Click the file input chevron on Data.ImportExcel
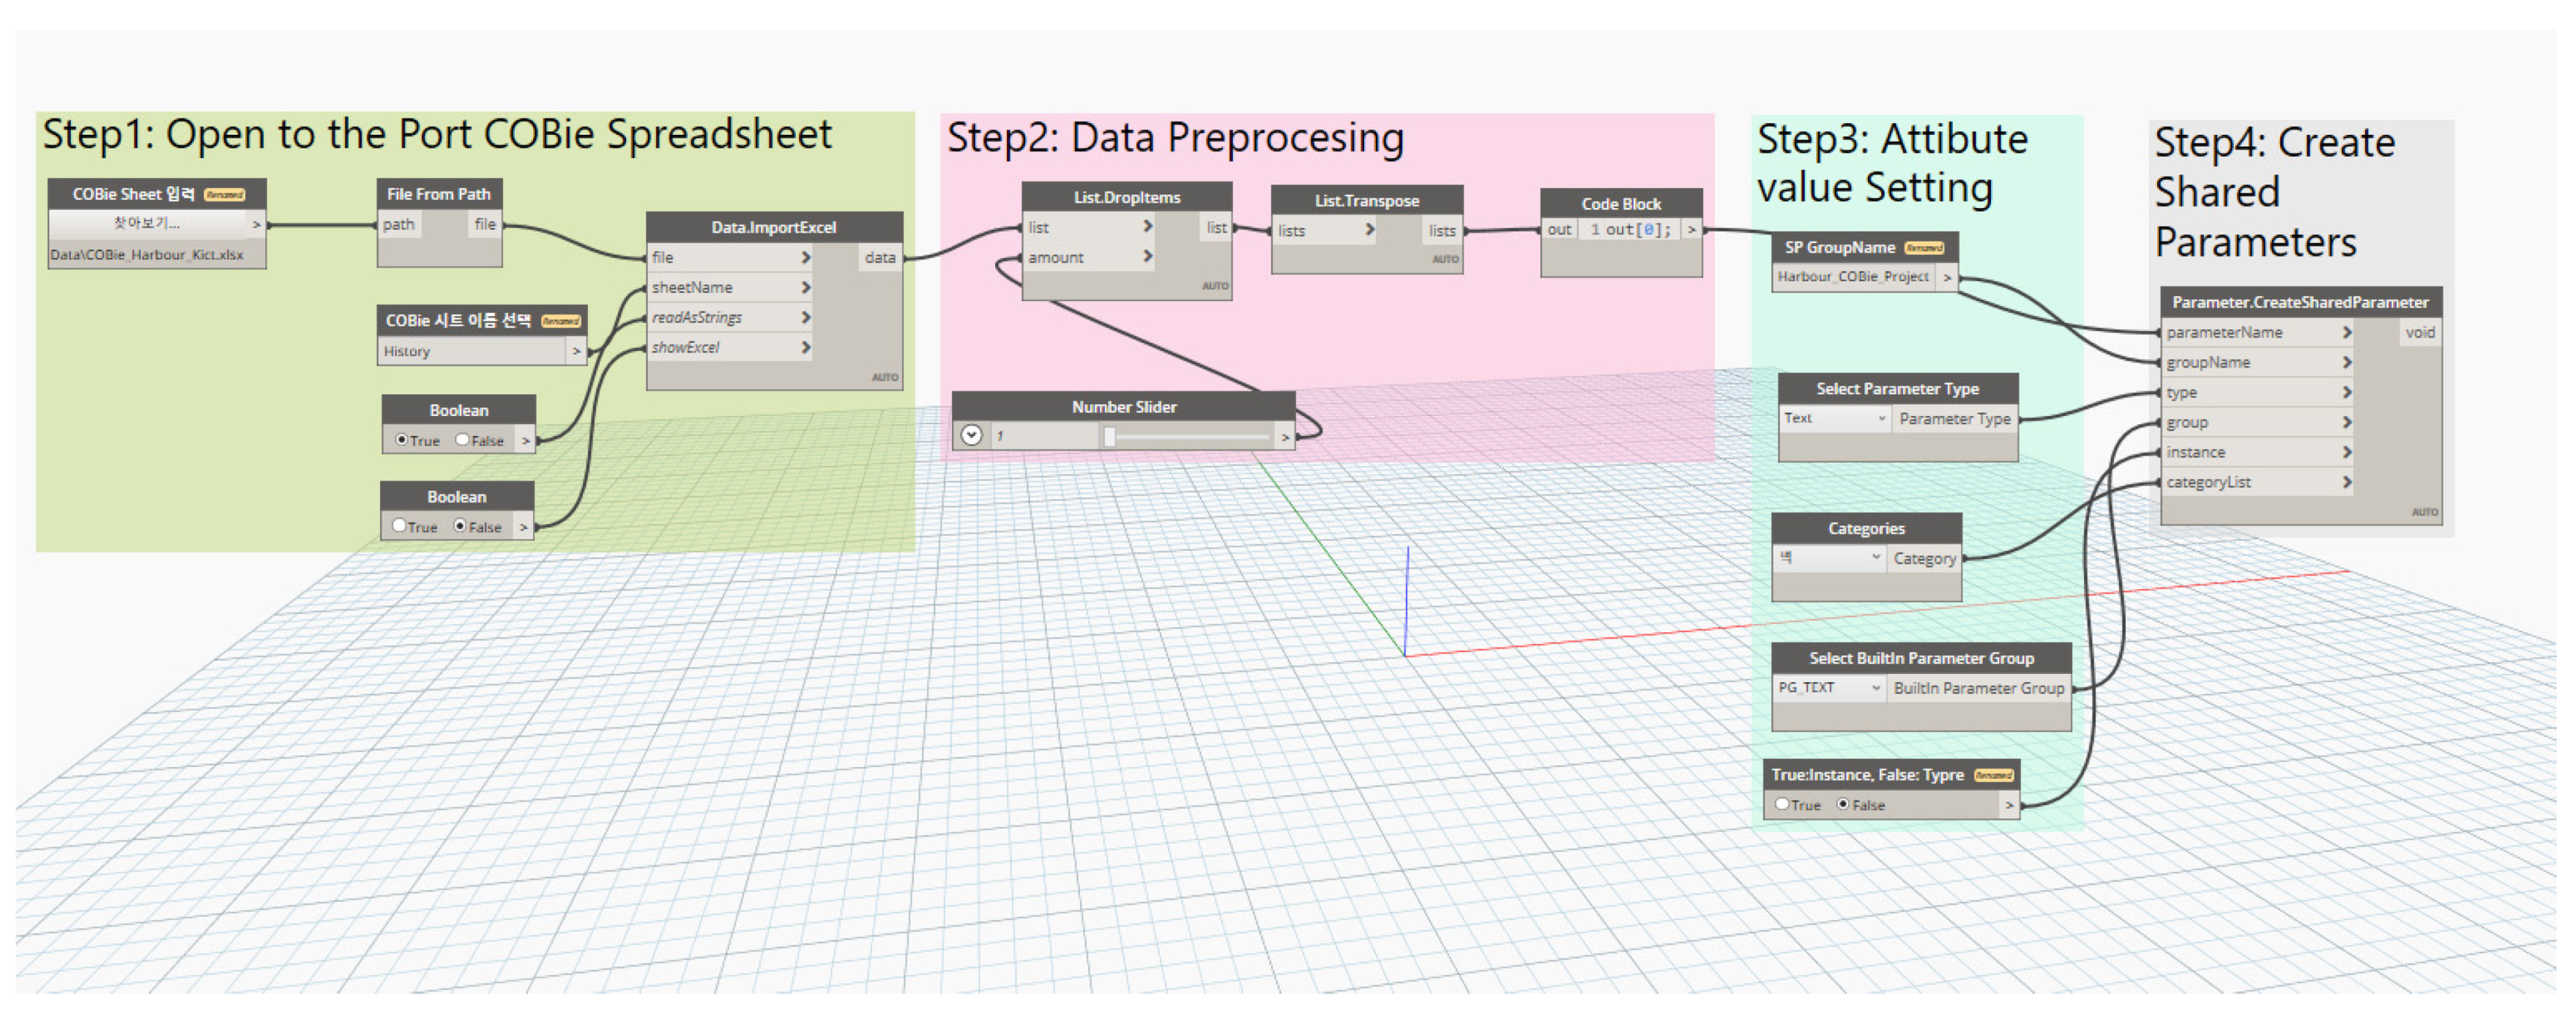The image size is (2576, 1019). pyautogui.click(x=805, y=257)
